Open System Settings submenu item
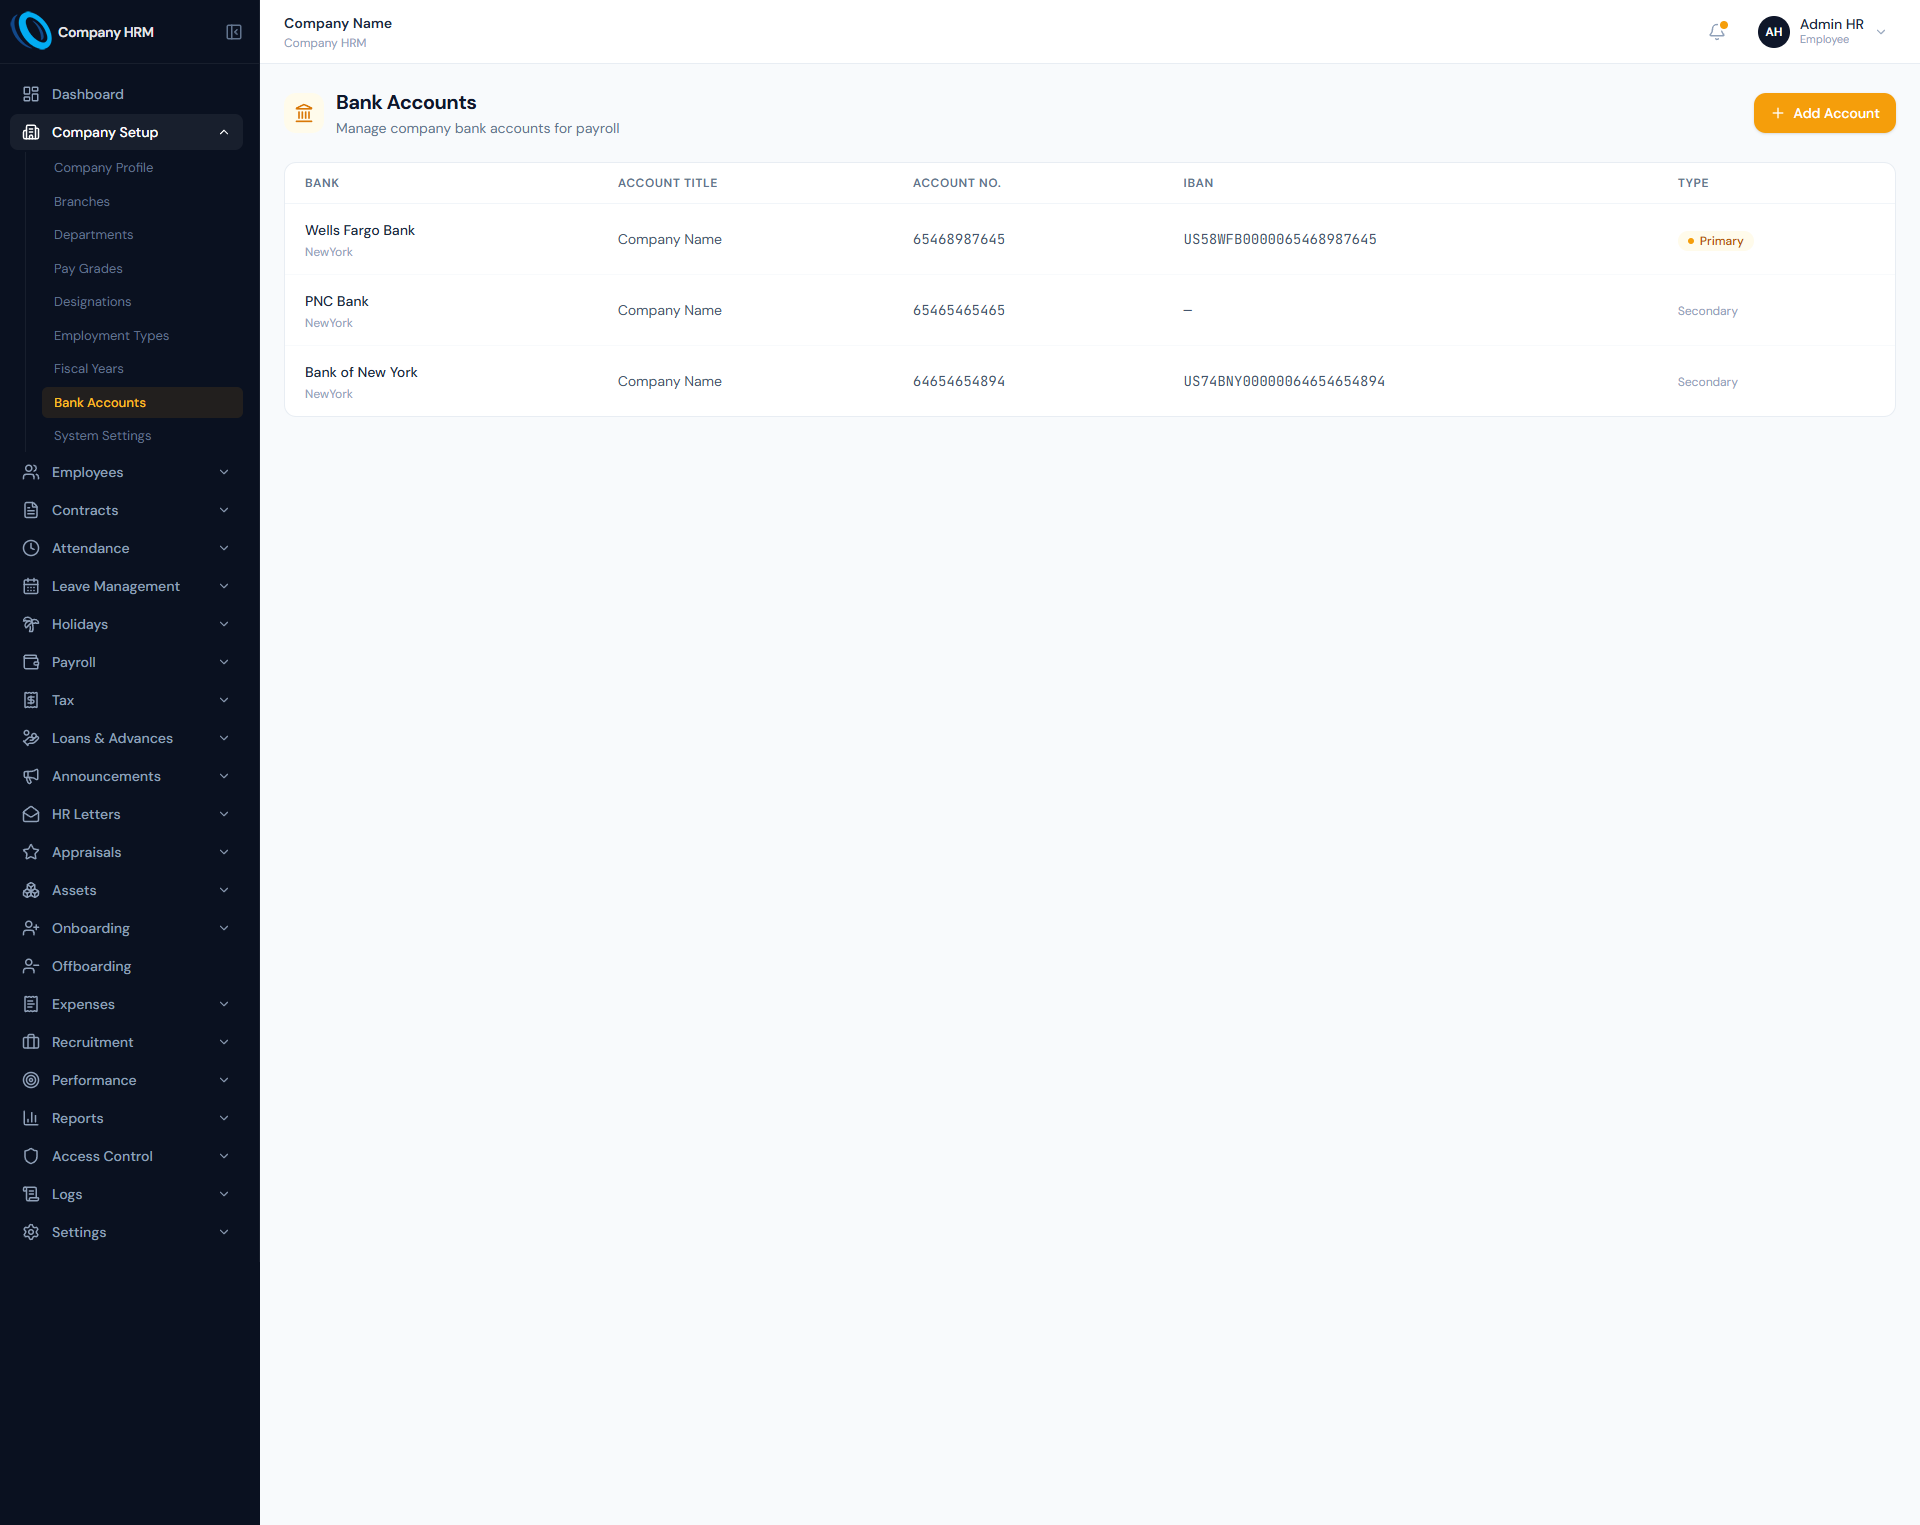This screenshot has height=1525, width=1920. coord(142,436)
